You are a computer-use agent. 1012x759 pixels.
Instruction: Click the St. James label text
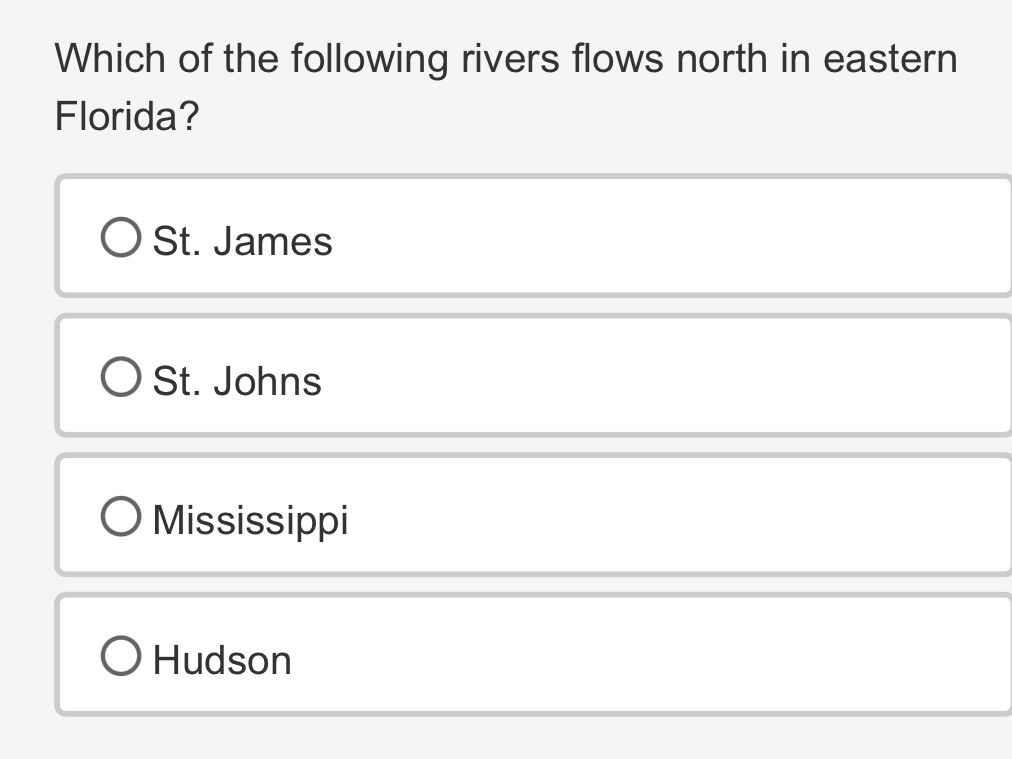click(x=242, y=240)
